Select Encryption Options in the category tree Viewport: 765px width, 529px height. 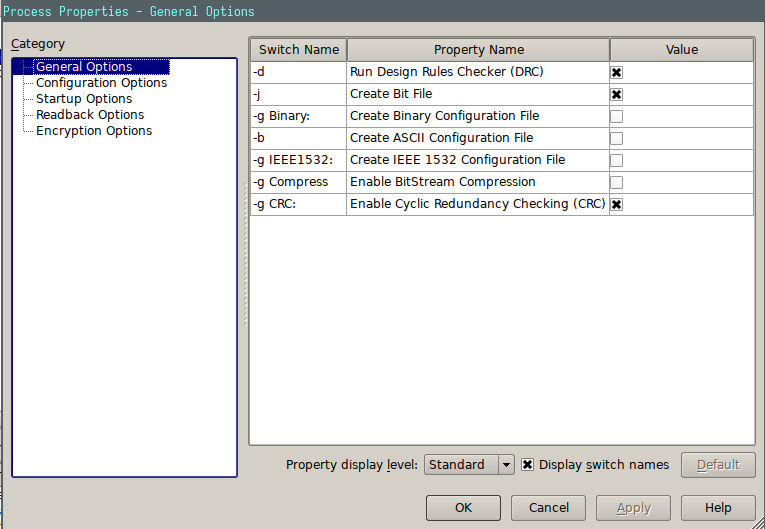tap(94, 131)
